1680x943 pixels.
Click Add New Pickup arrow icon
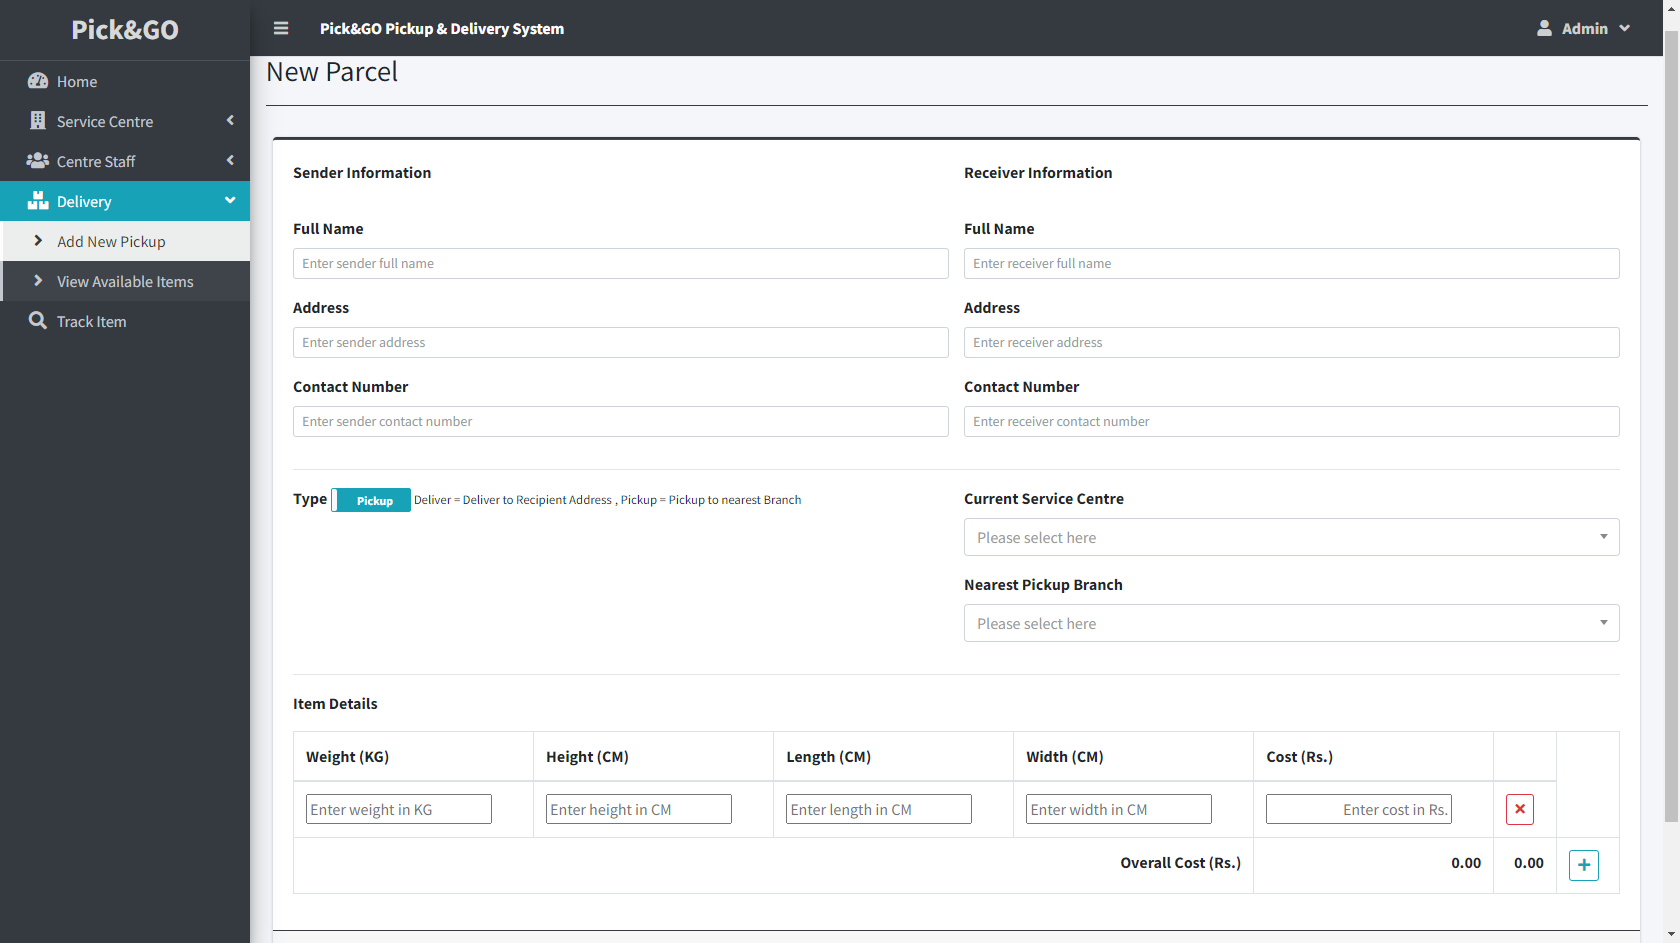[38, 241]
